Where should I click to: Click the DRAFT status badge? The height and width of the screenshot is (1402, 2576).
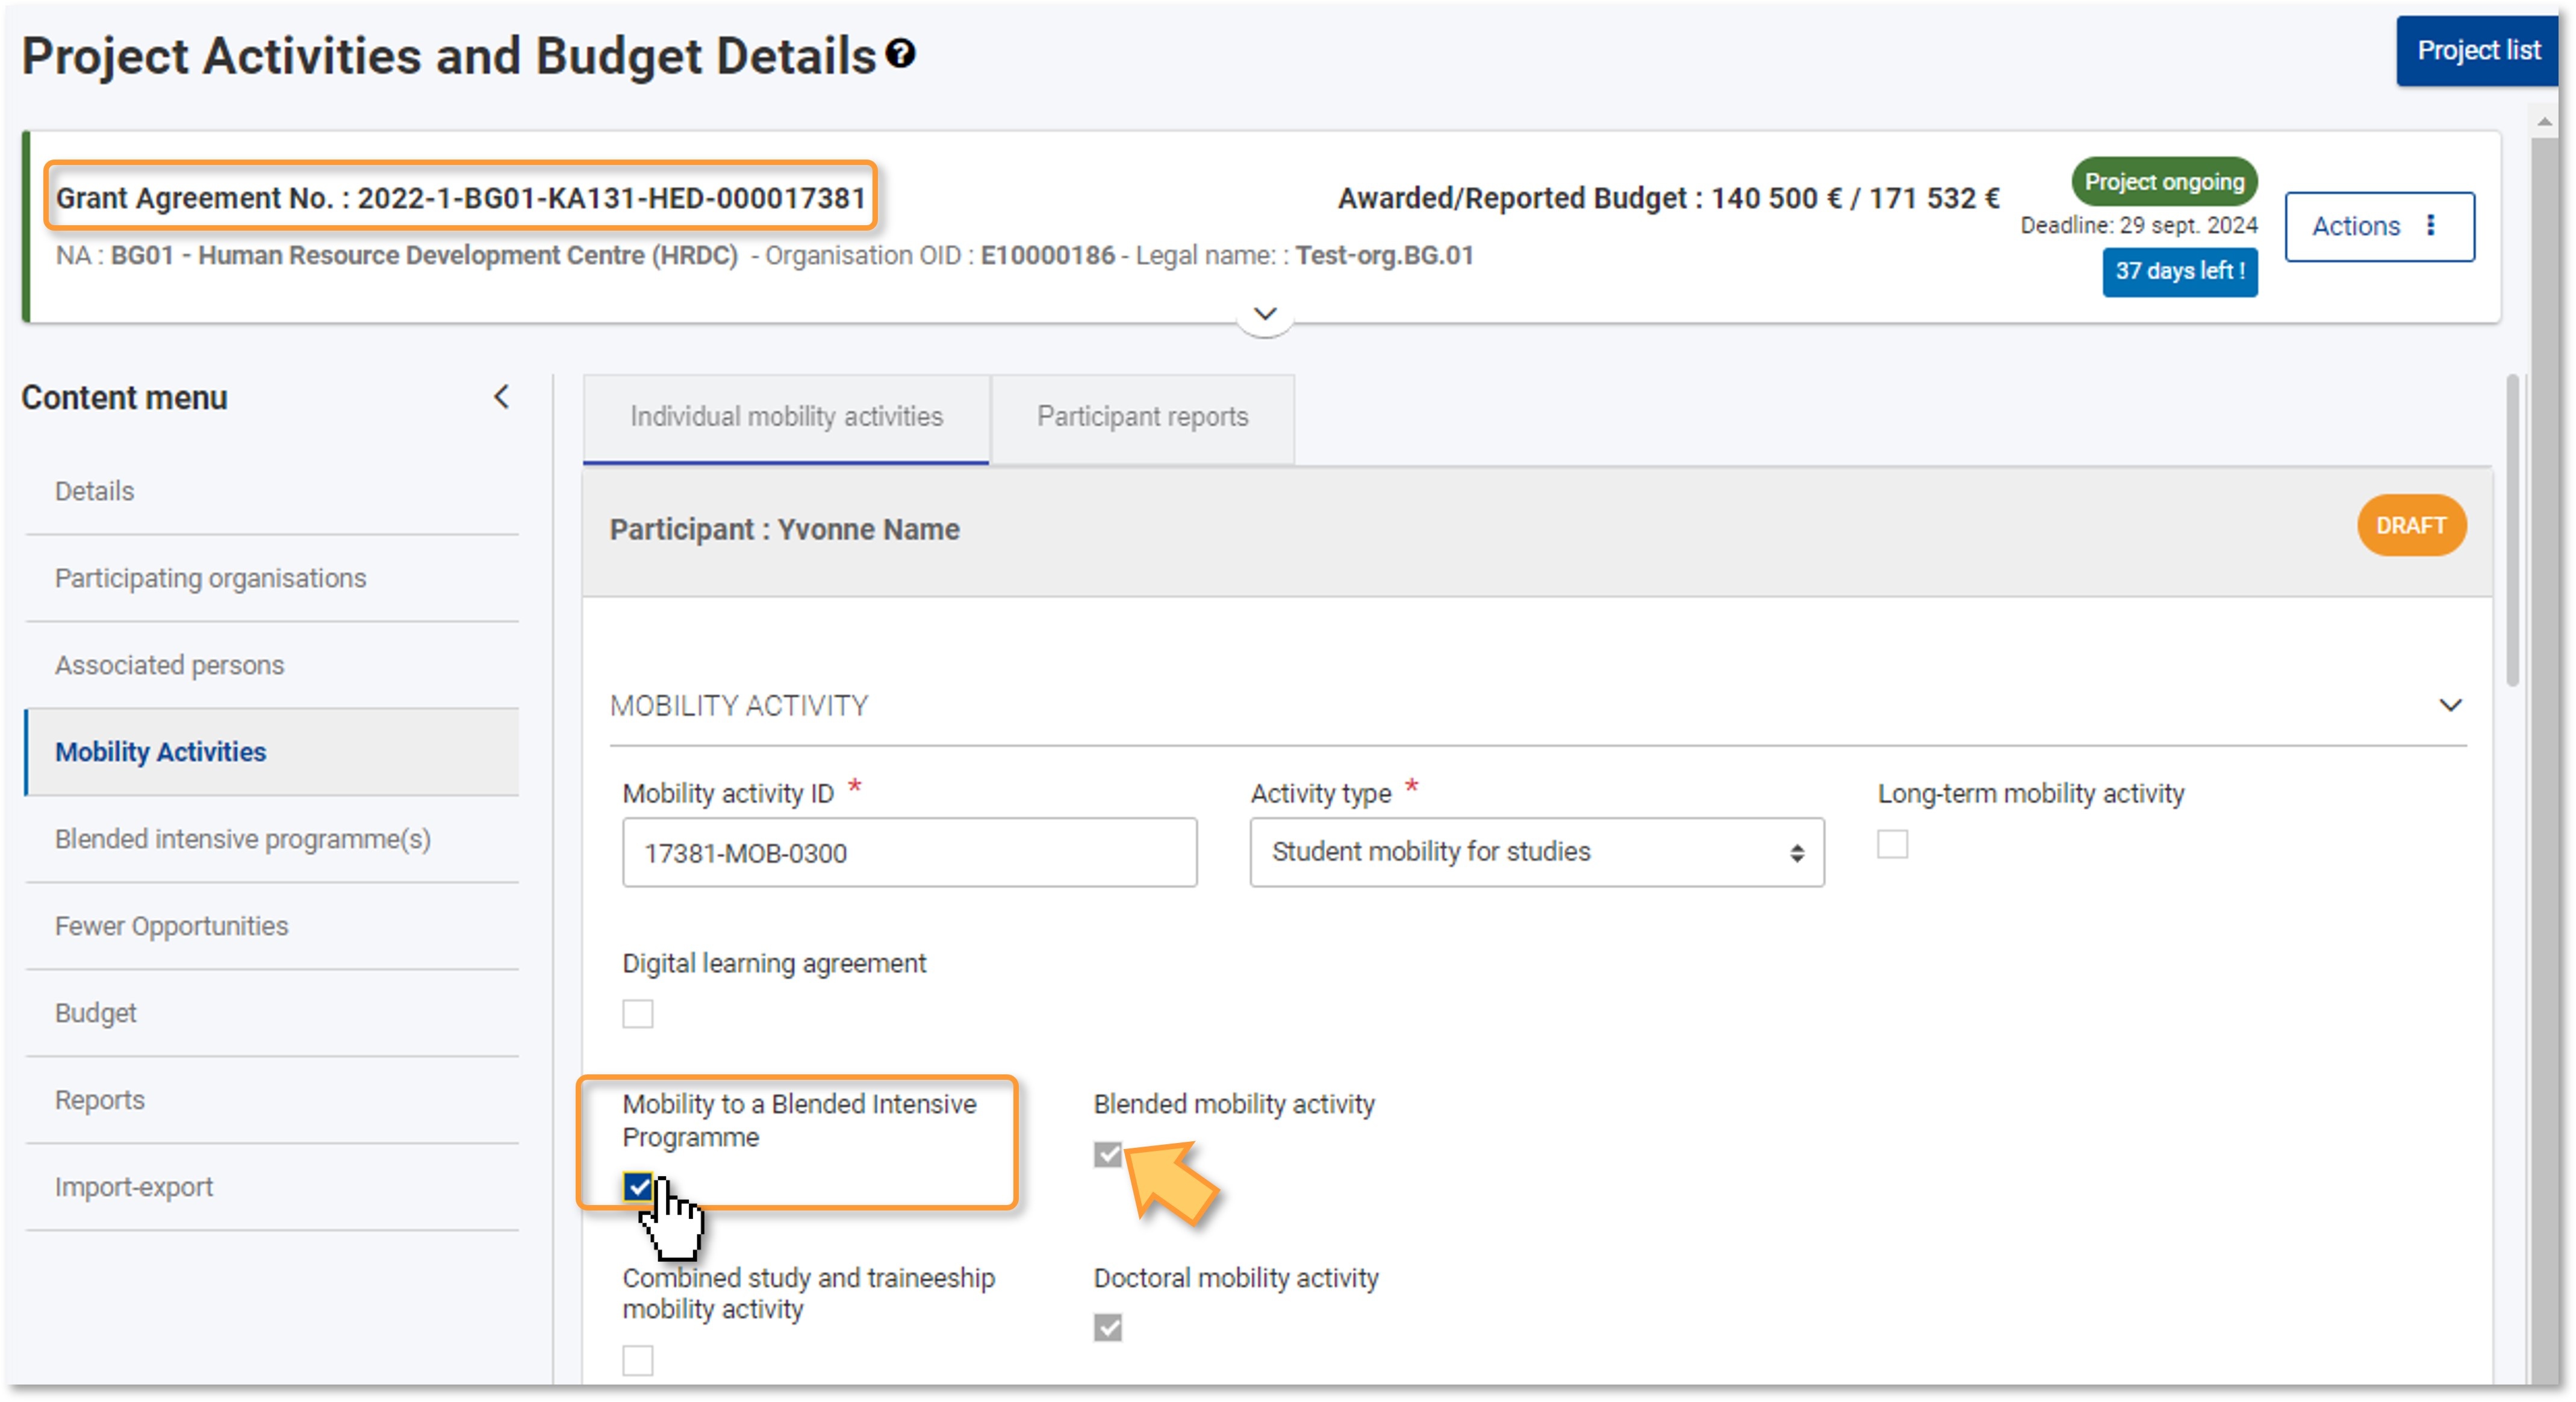click(2411, 525)
